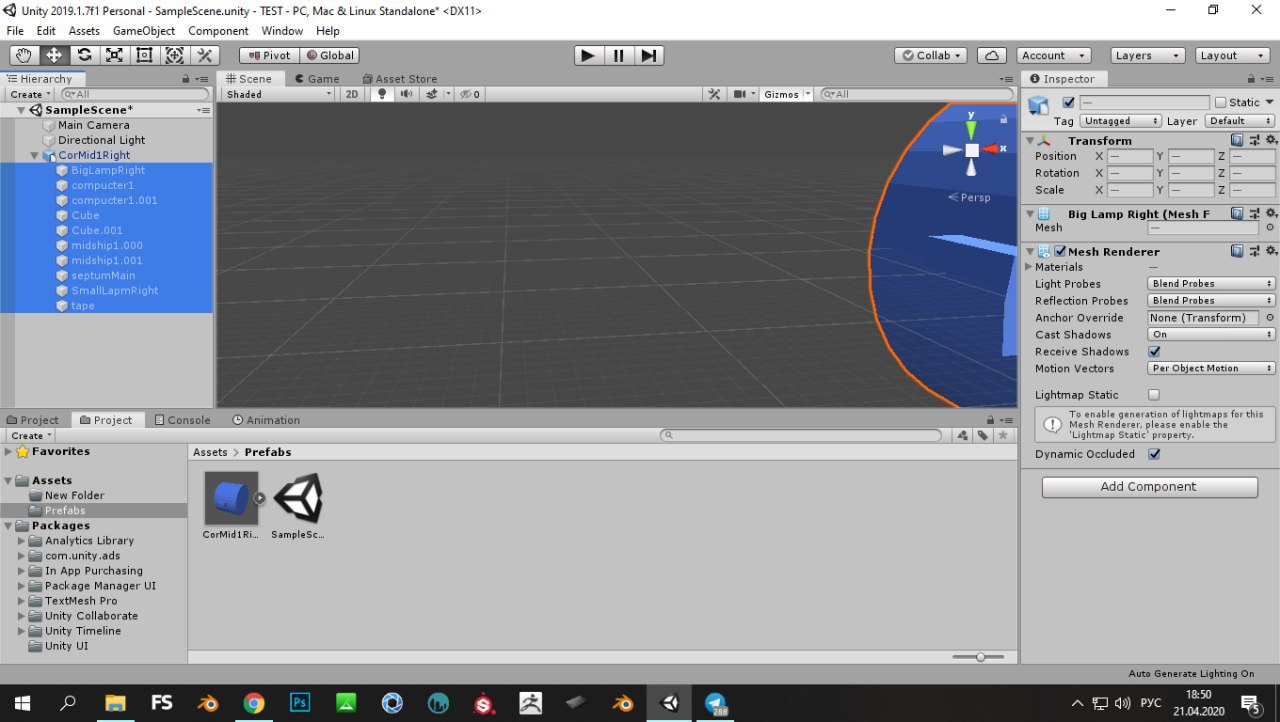
Task: Click the Add Component button
Action: coord(1149,487)
